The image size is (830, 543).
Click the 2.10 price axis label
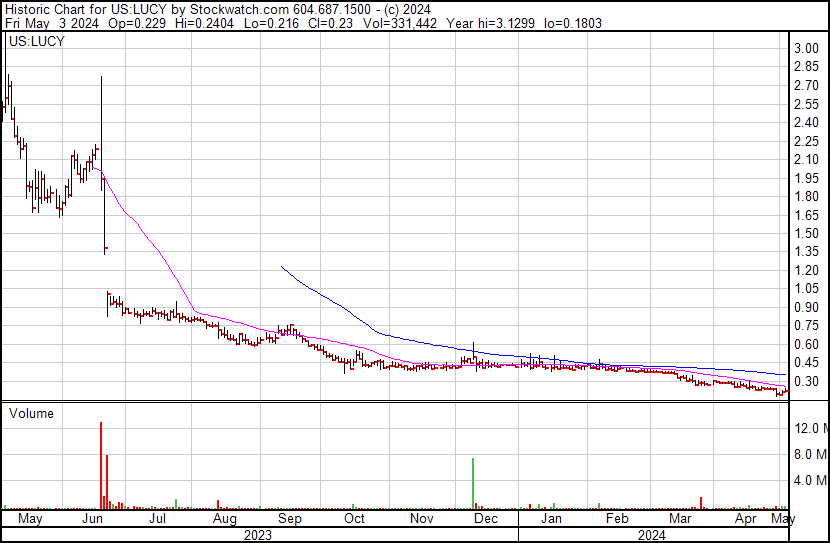click(806, 159)
